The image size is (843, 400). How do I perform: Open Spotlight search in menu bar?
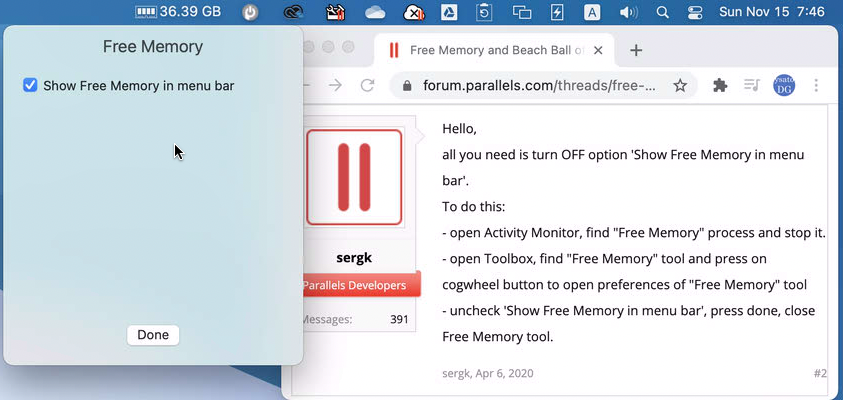662,13
